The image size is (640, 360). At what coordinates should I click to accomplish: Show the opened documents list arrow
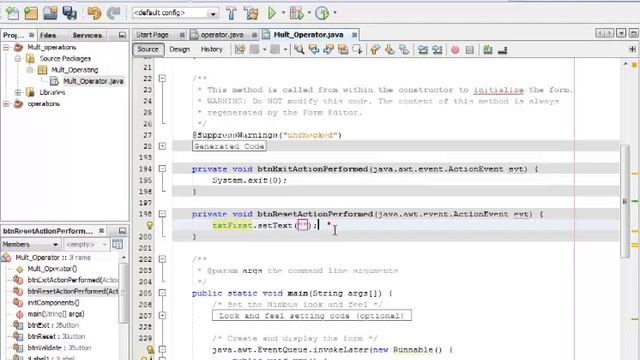coord(621,33)
